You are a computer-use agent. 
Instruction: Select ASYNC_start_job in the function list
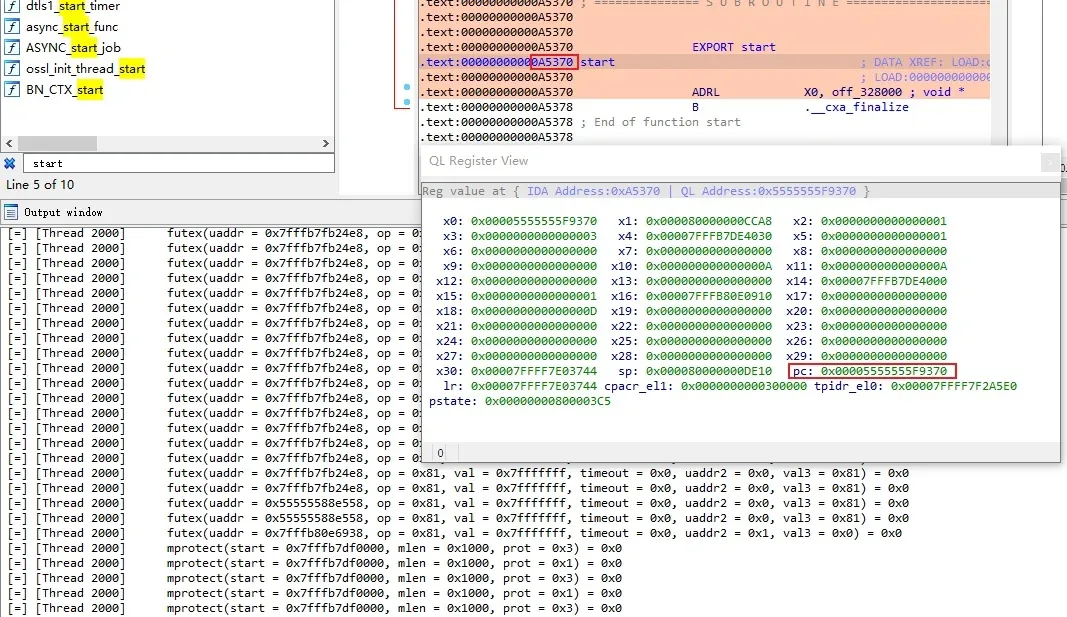pos(73,48)
